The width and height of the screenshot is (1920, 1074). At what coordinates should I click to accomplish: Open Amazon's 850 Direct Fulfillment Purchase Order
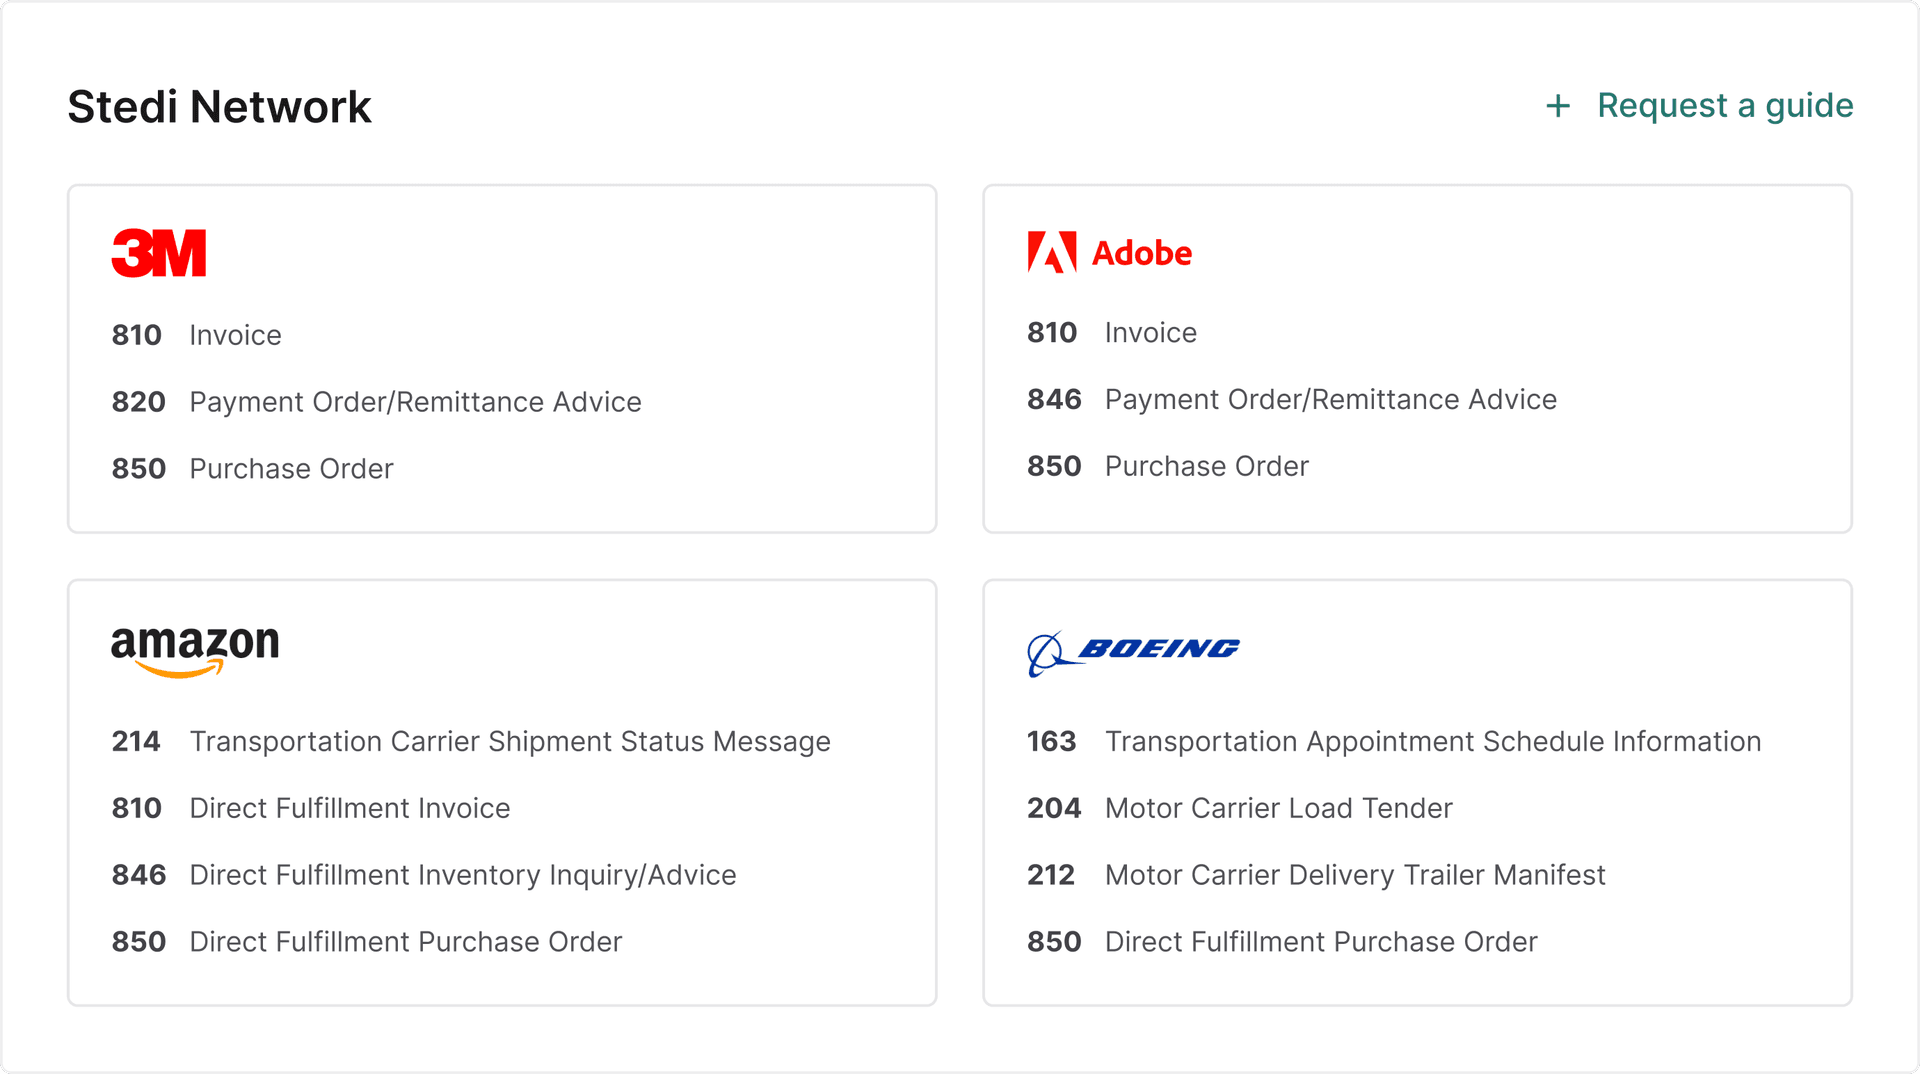[367, 943]
